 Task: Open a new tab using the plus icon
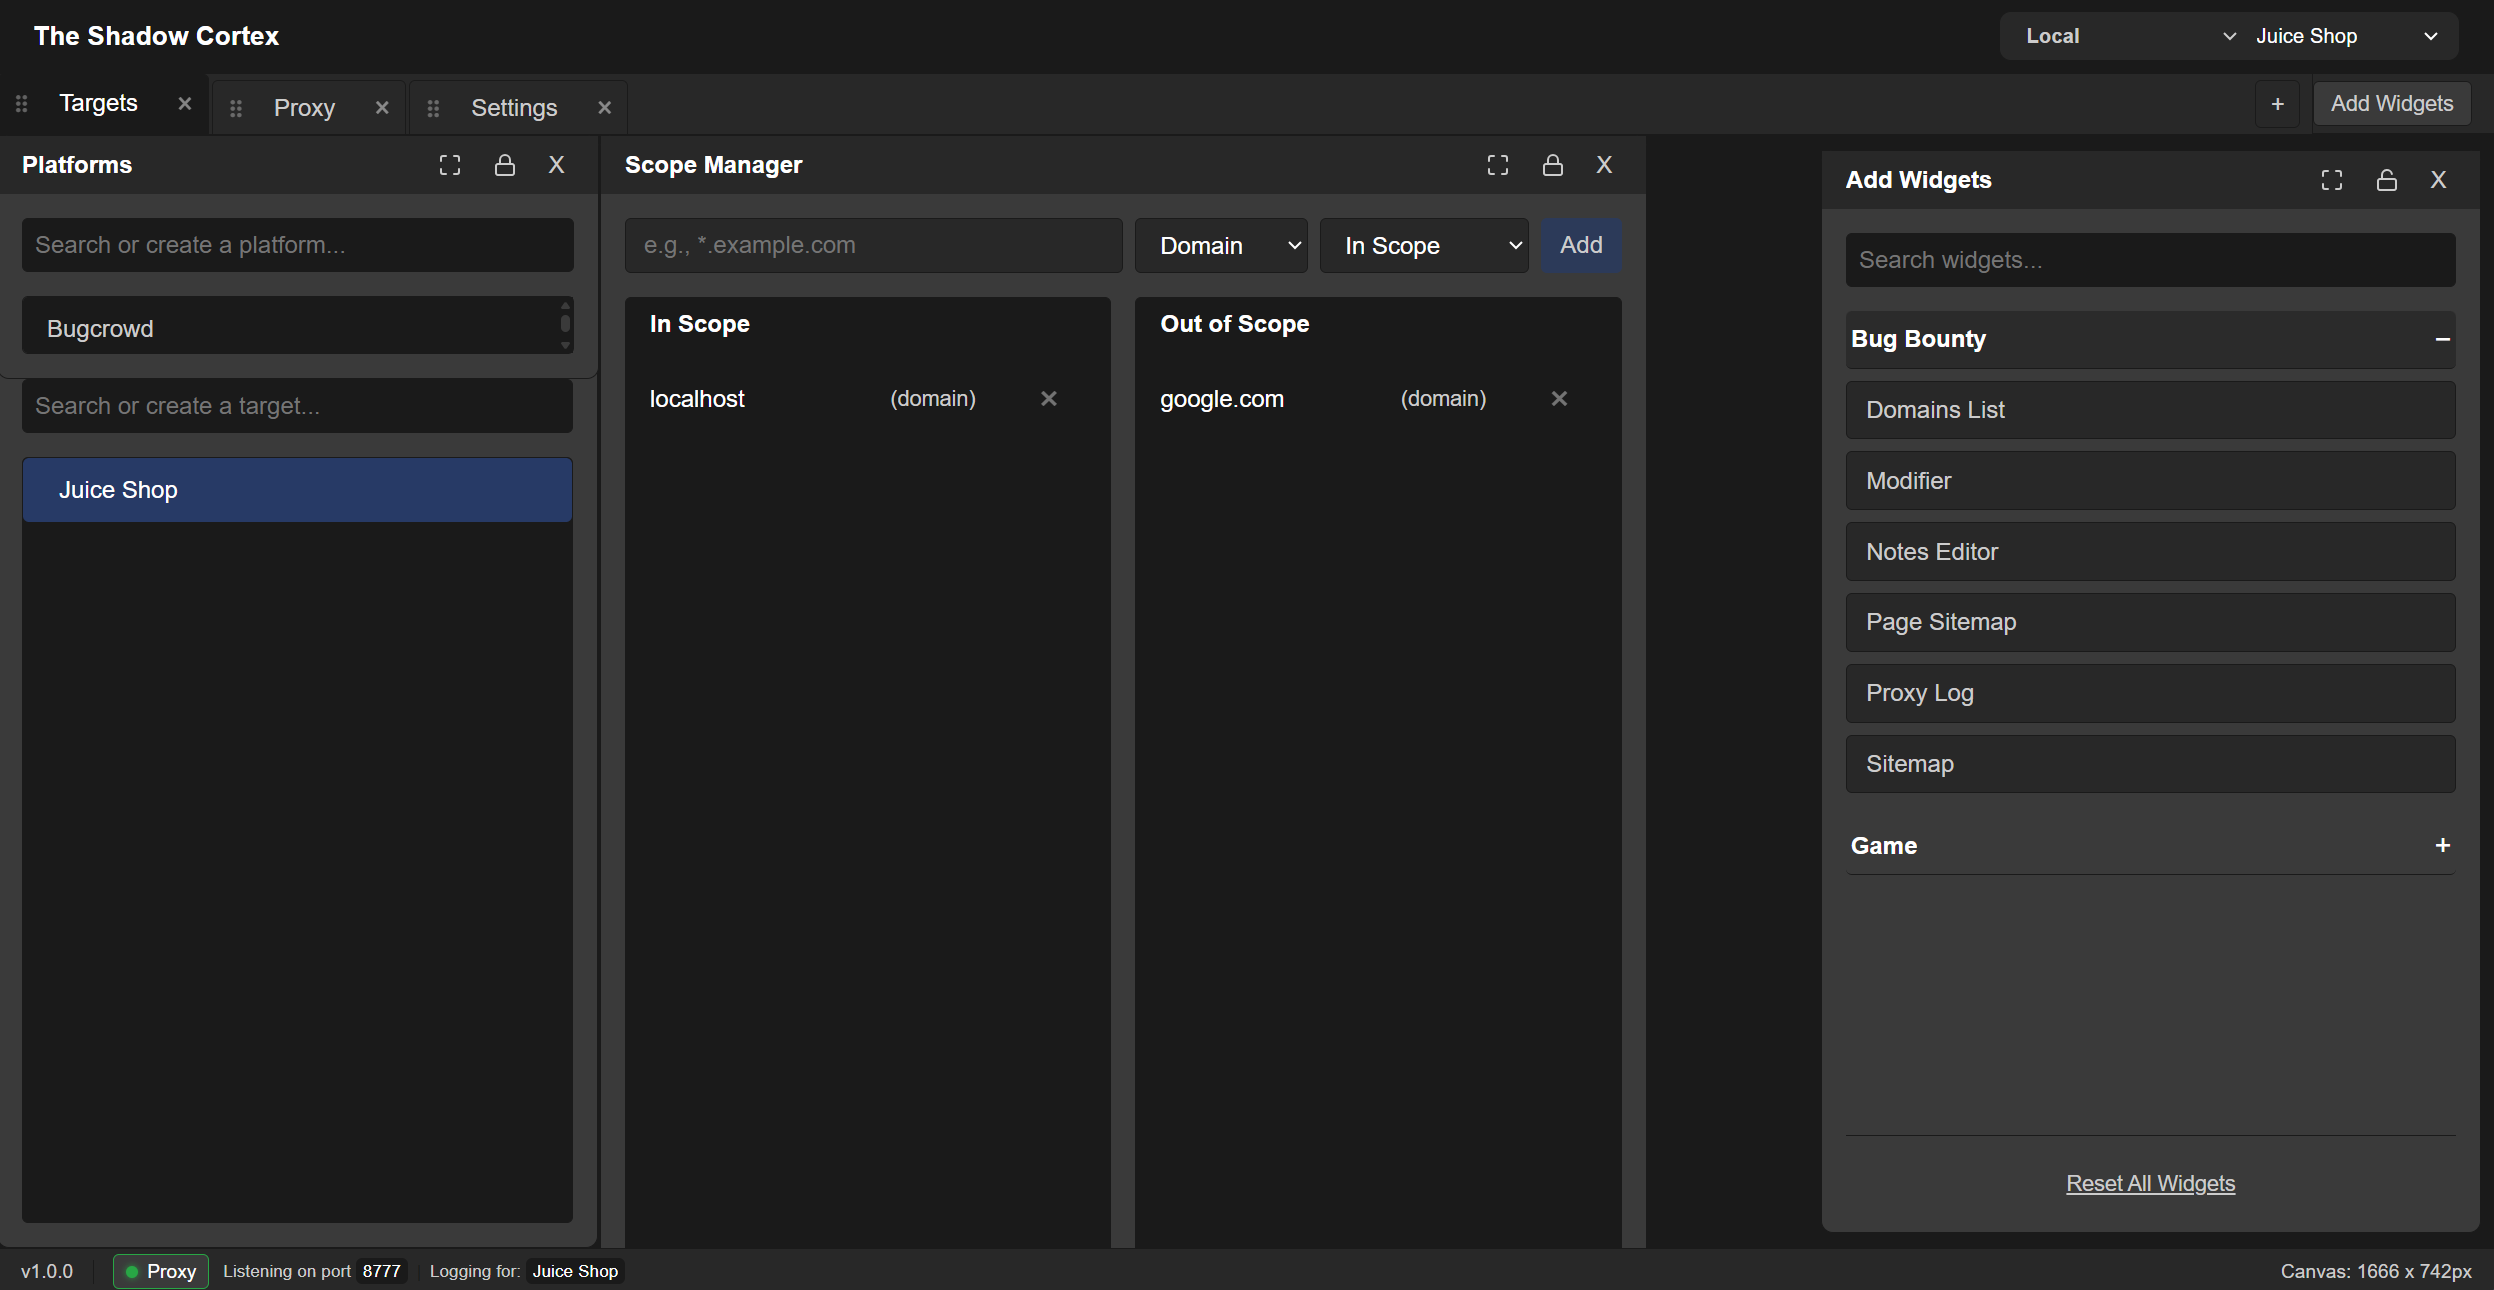click(2279, 103)
